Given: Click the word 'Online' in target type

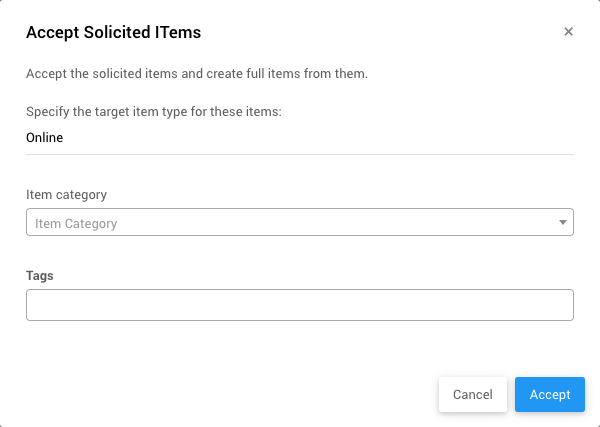Looking at the screenshot, I should (44, 138).
